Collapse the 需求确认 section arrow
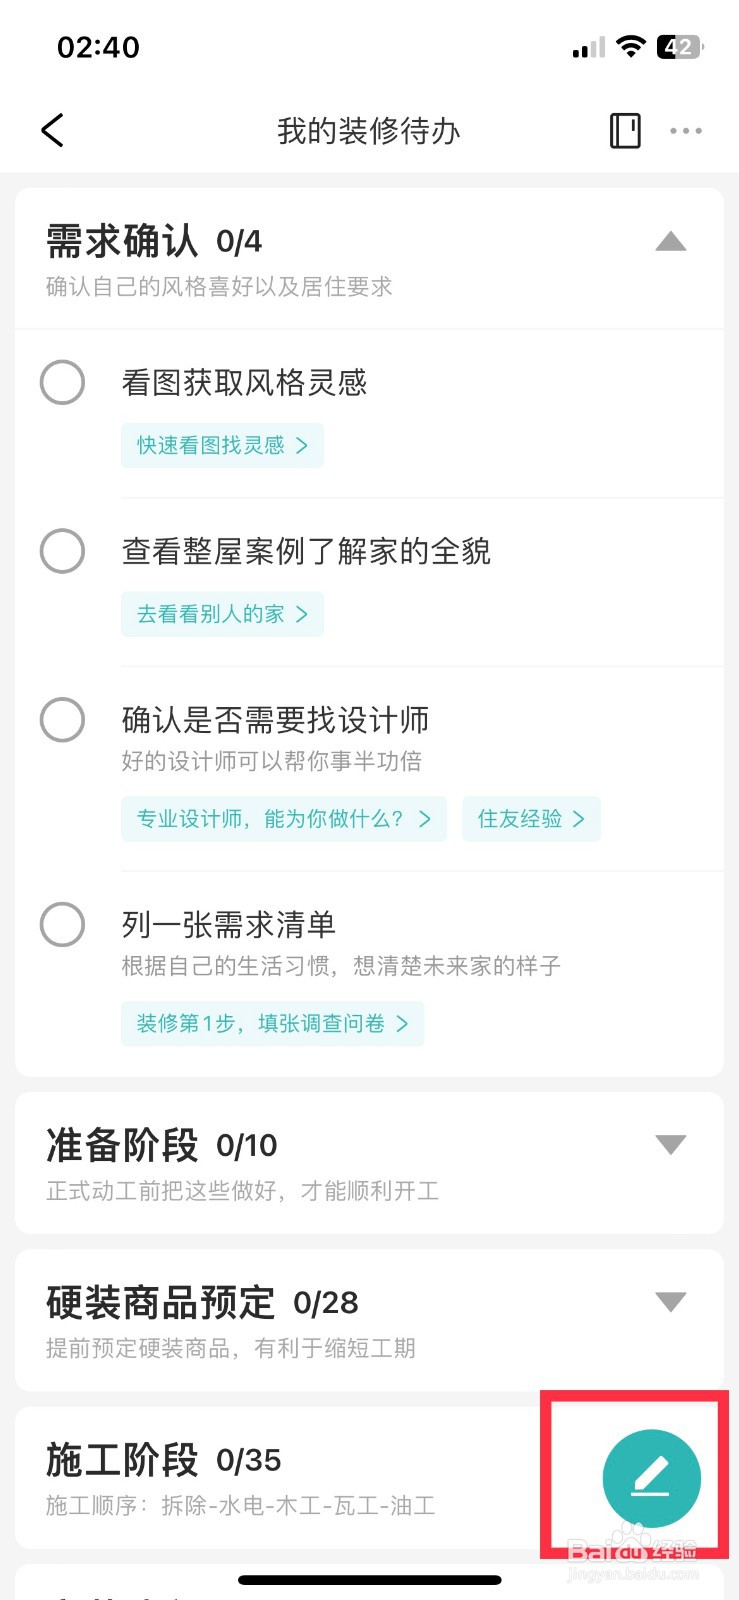 point(670,241)
